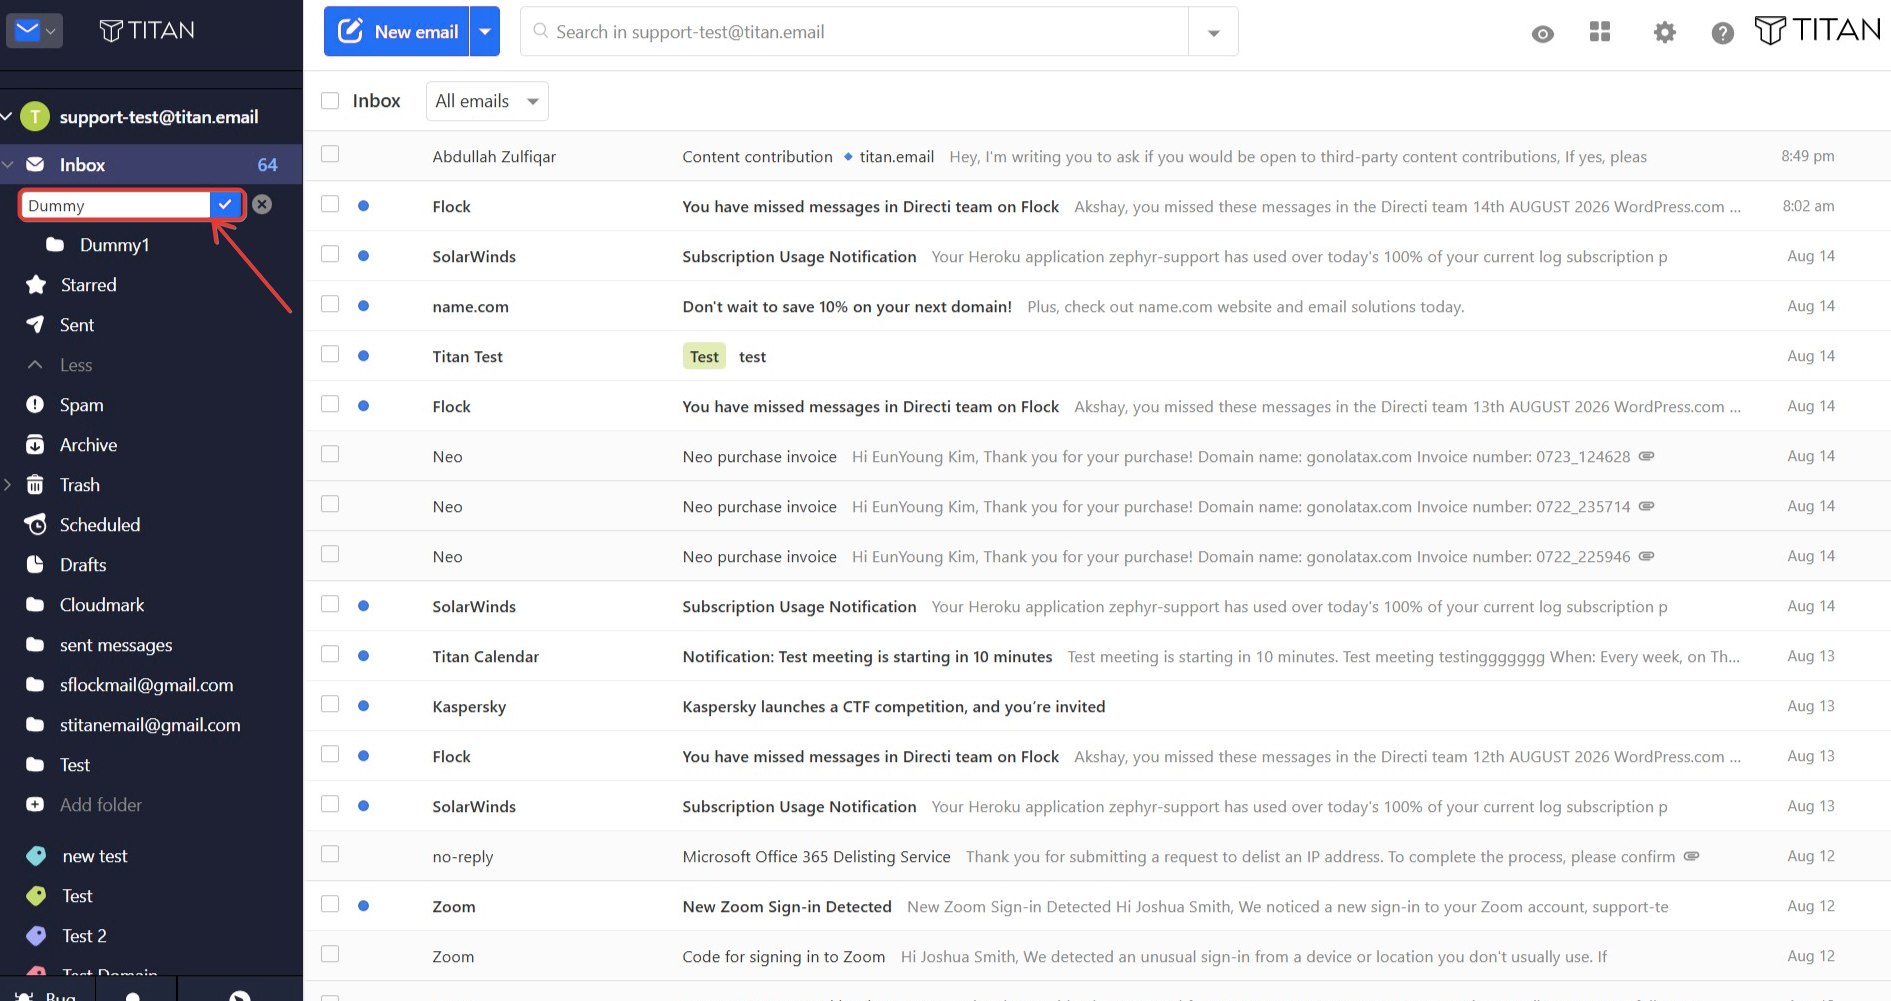Click the Test label chip on Titan Test email
This screenshot has height=1001, width=1891.
point(704,357)
